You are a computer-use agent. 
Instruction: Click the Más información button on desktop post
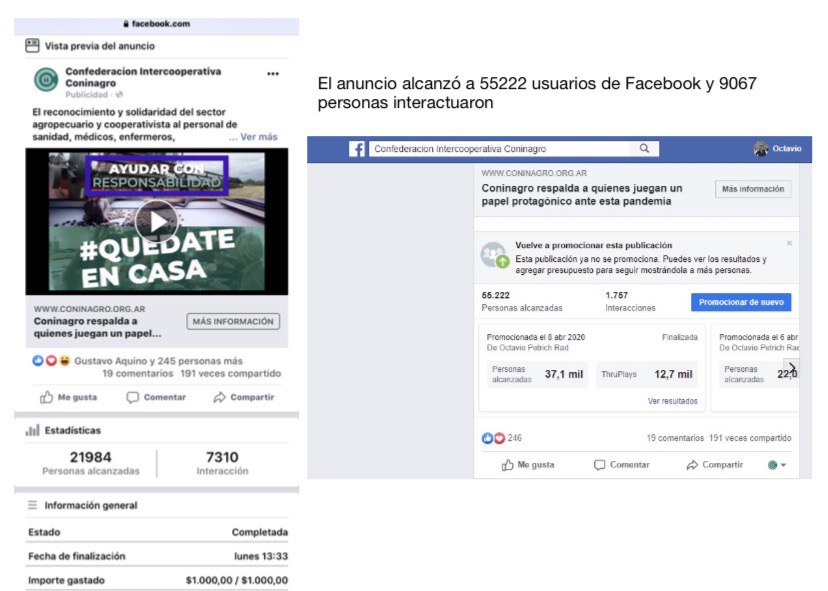coord(753,189)
